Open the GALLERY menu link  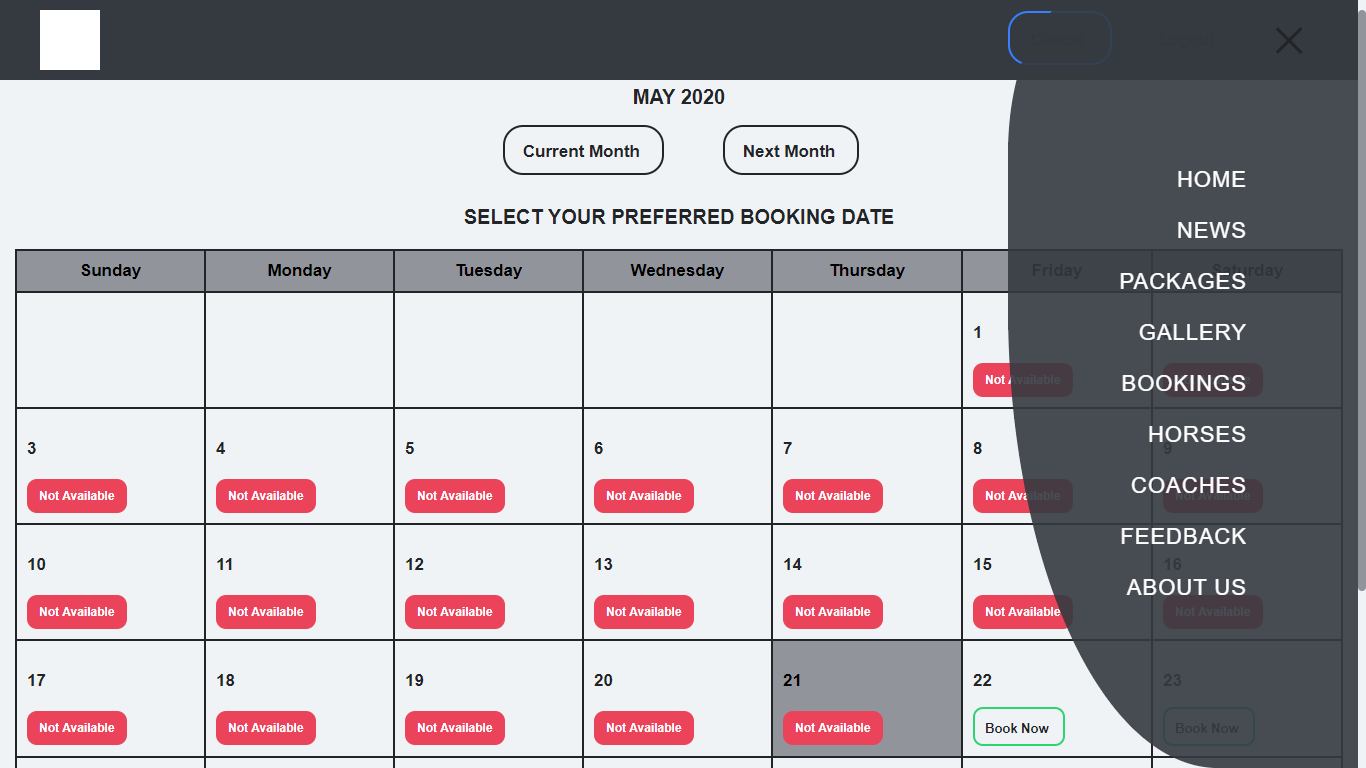pos(1192,333)
